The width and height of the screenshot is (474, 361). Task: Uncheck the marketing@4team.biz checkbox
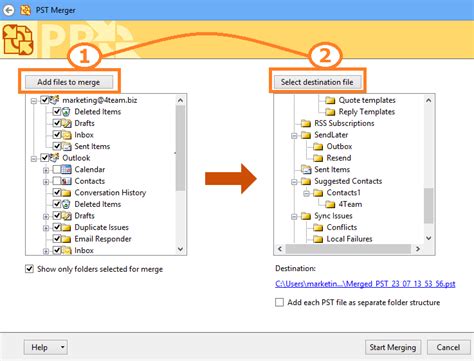coord(44,100)
